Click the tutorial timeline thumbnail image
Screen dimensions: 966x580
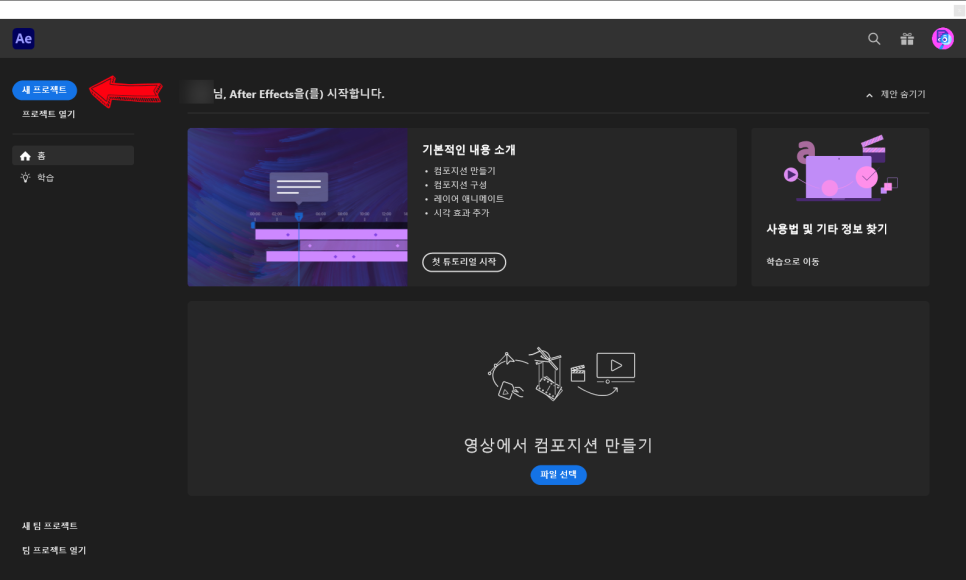(x=297, y=207)
